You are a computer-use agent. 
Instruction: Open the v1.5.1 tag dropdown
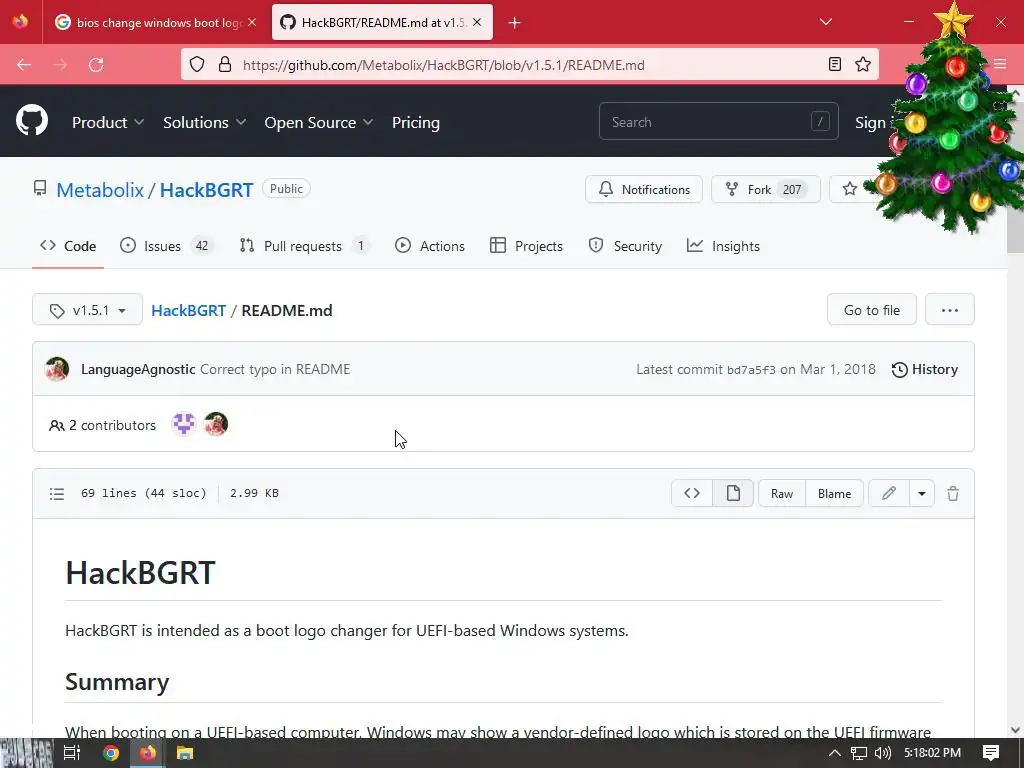[x=88, y=310]
